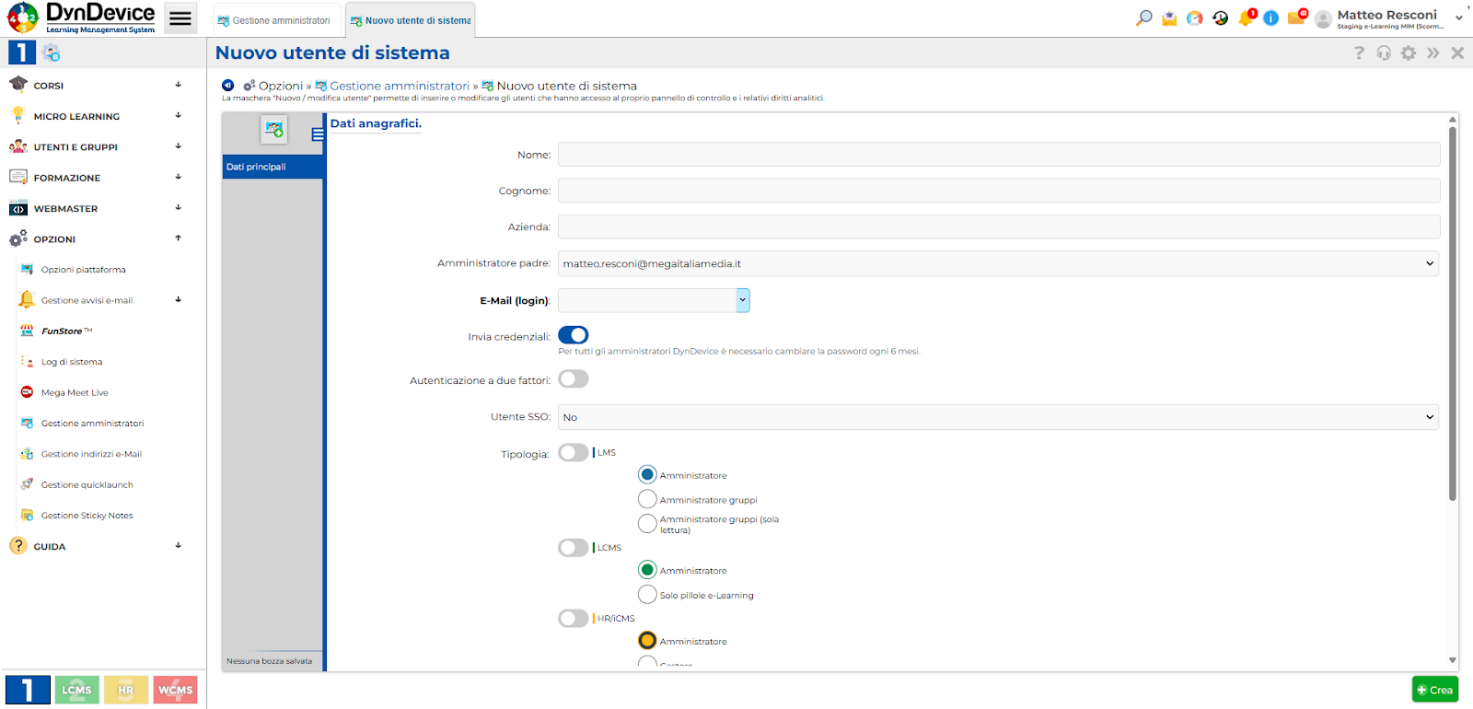Click the question mark help icon

pyautogui.click(x=1358, y=53)
